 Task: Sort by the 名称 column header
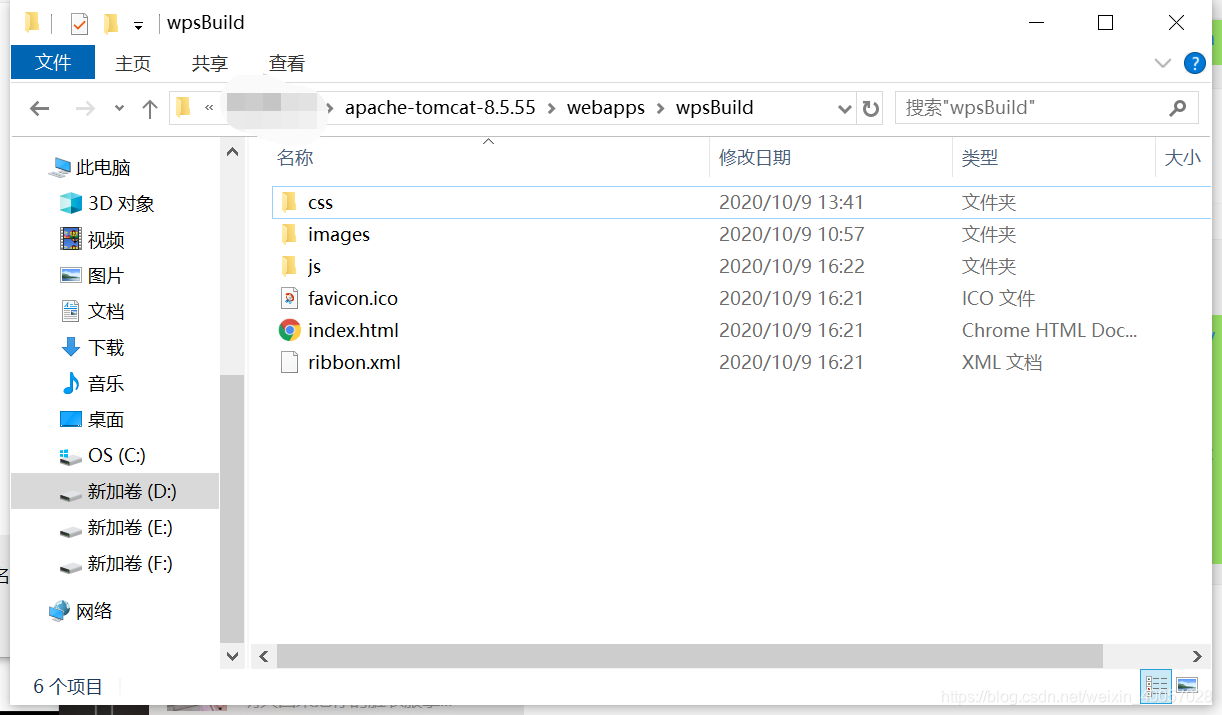295,157
